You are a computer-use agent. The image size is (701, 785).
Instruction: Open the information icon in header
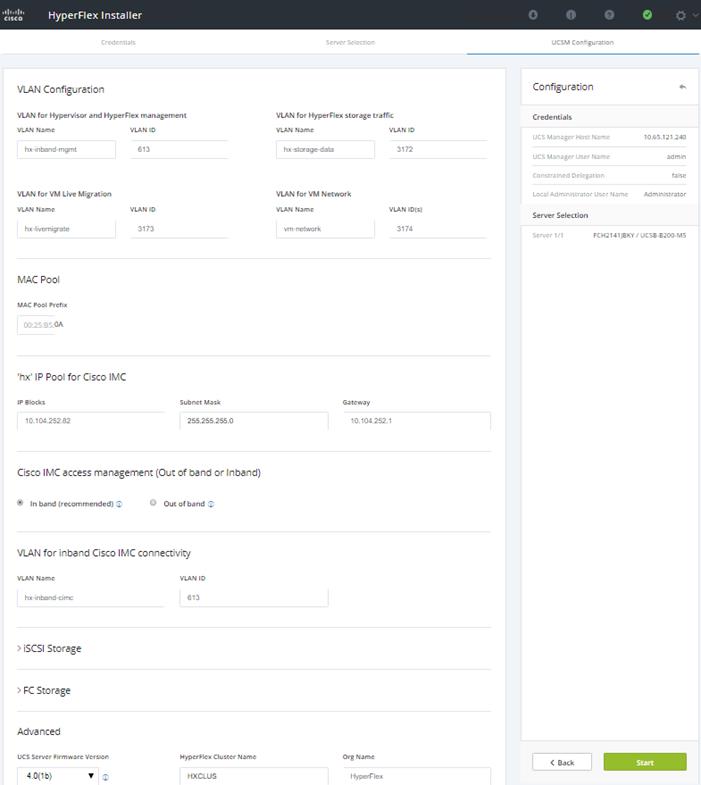pyautogui.click(x=571, y=15)
